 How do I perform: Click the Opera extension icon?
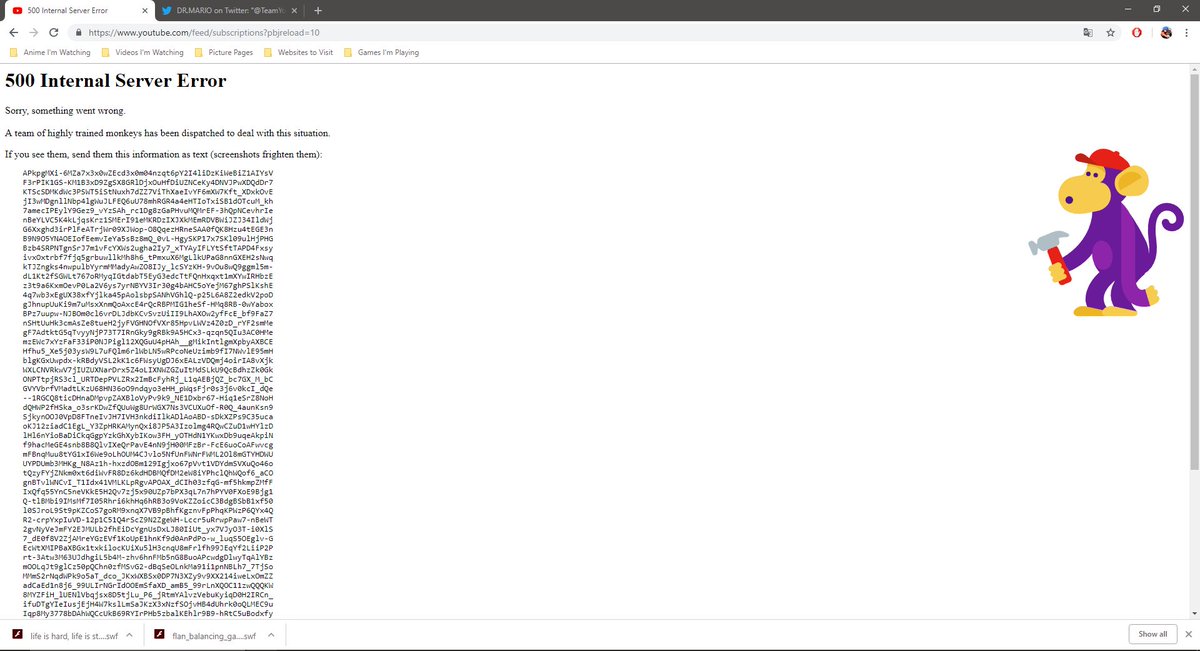pos(1138,32)
